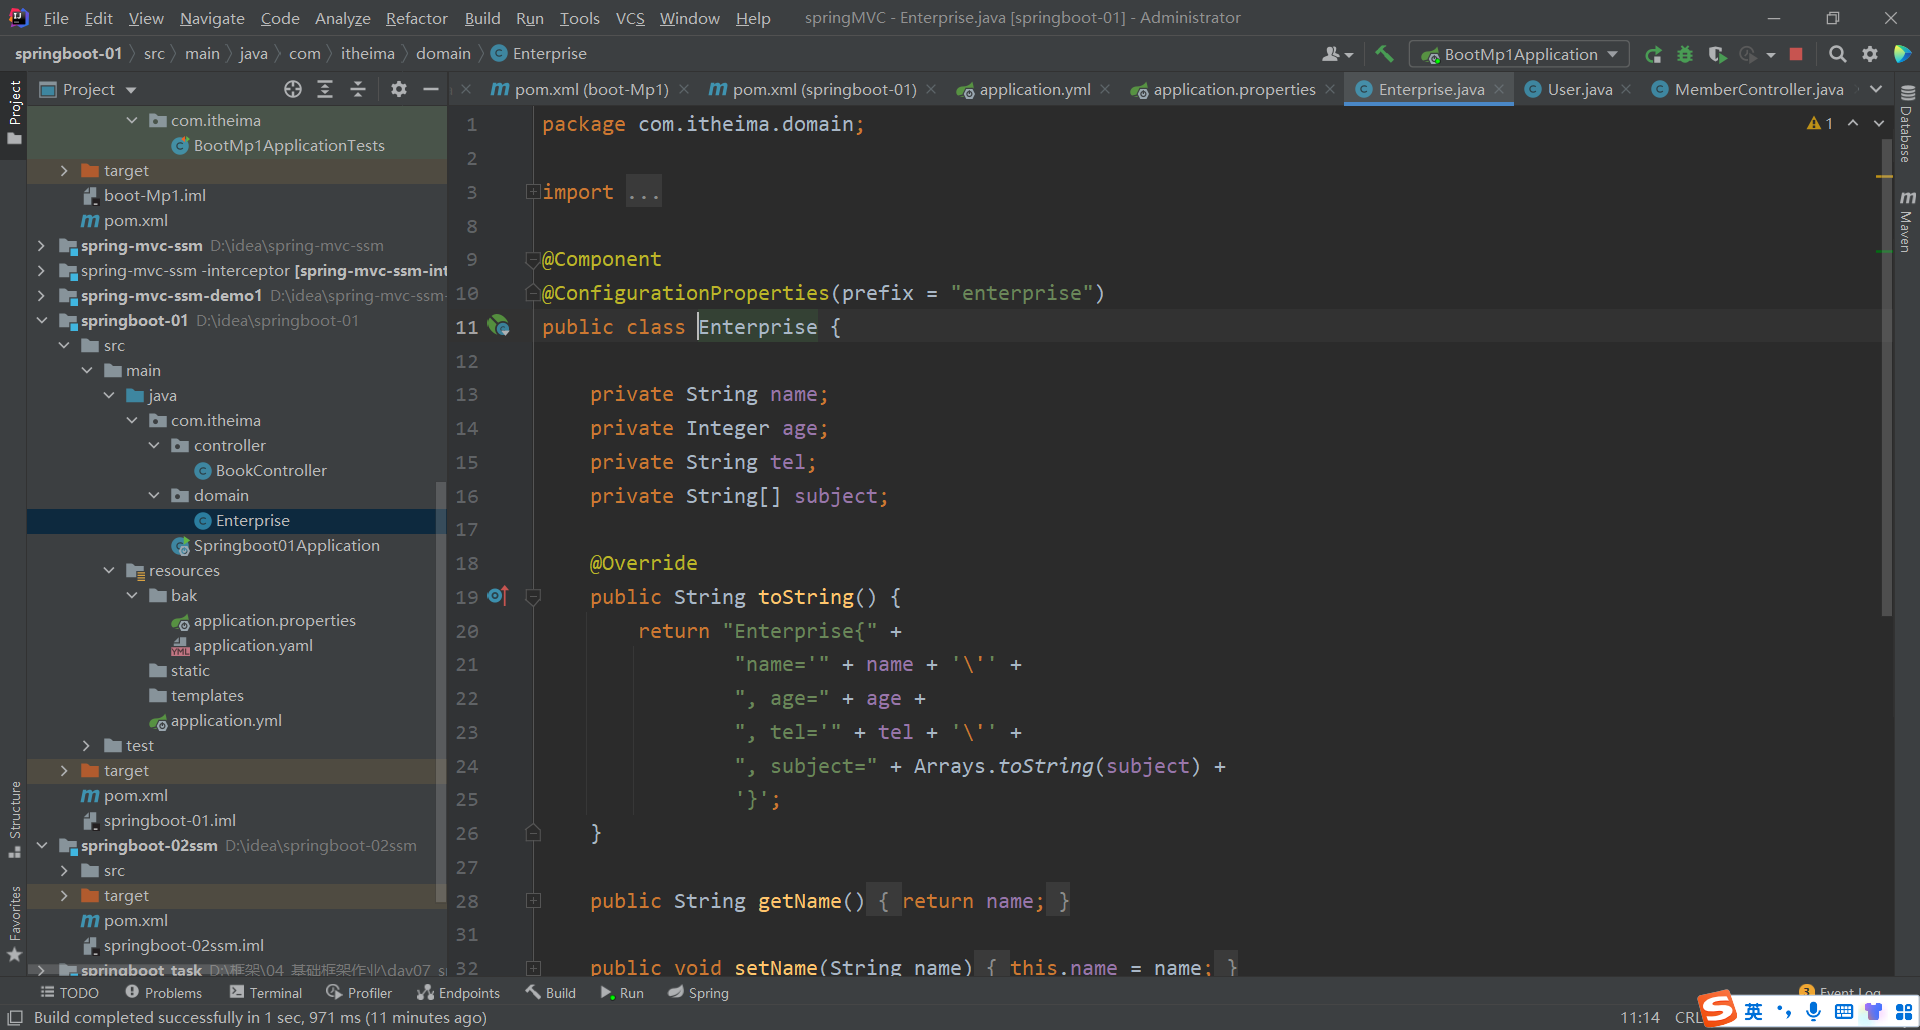Unfold the import block on line 3
The width and height of the screenshot is (1920, 1030).
click(x=533, y=191)
